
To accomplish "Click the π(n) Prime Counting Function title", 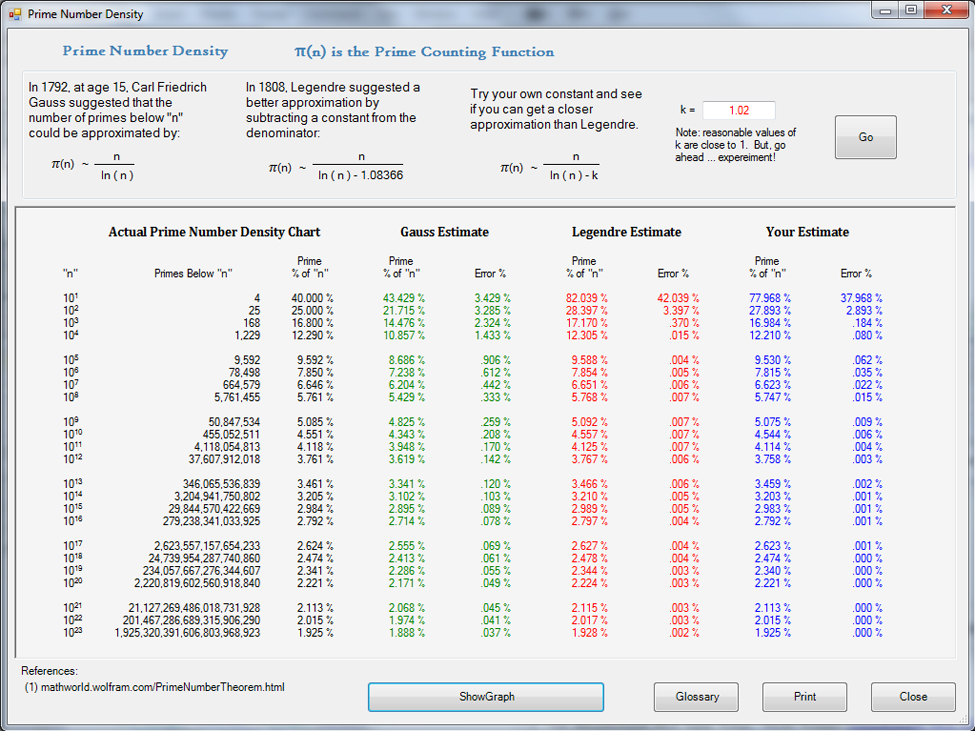I will 424,52.
